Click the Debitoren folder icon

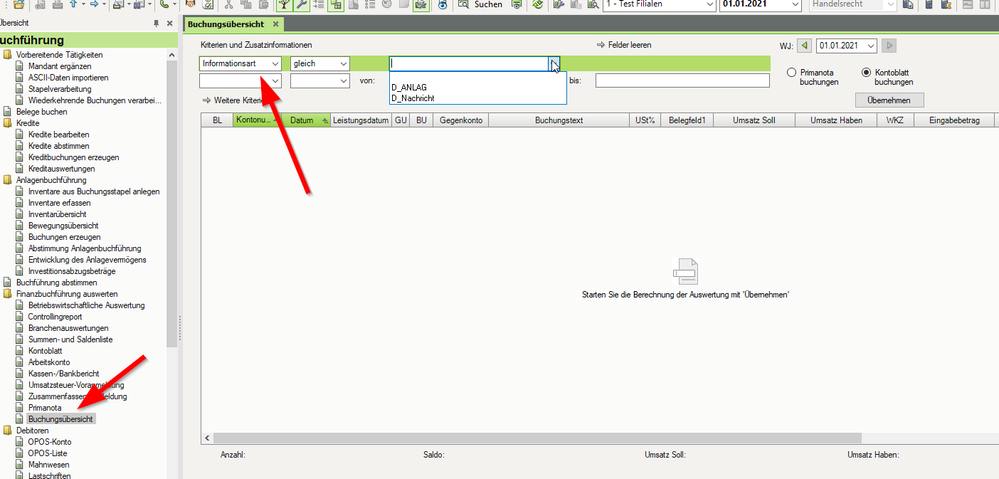coord(7,430)
